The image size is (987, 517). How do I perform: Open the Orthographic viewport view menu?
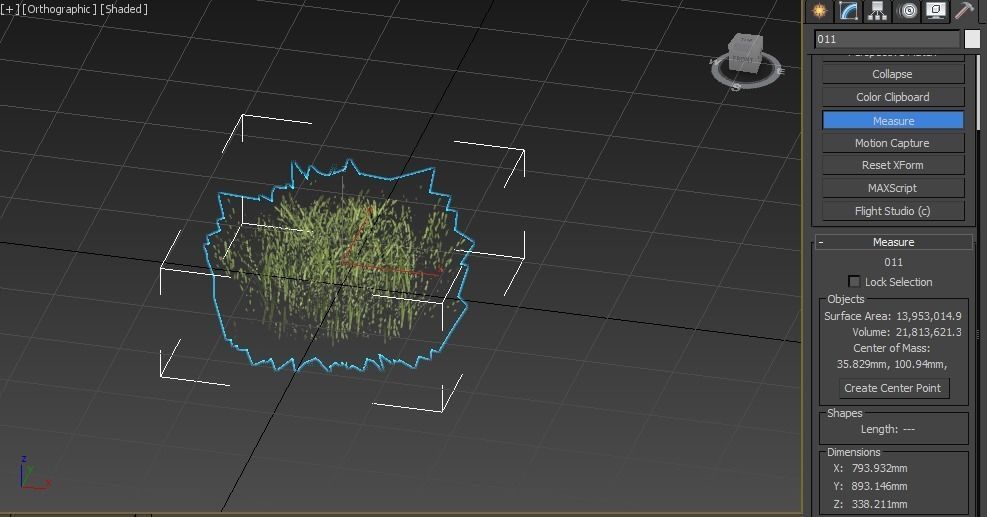click(x=59, y=9)
